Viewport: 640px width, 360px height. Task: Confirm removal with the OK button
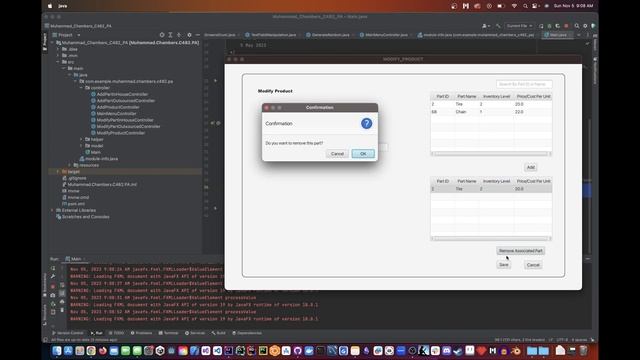363,154
